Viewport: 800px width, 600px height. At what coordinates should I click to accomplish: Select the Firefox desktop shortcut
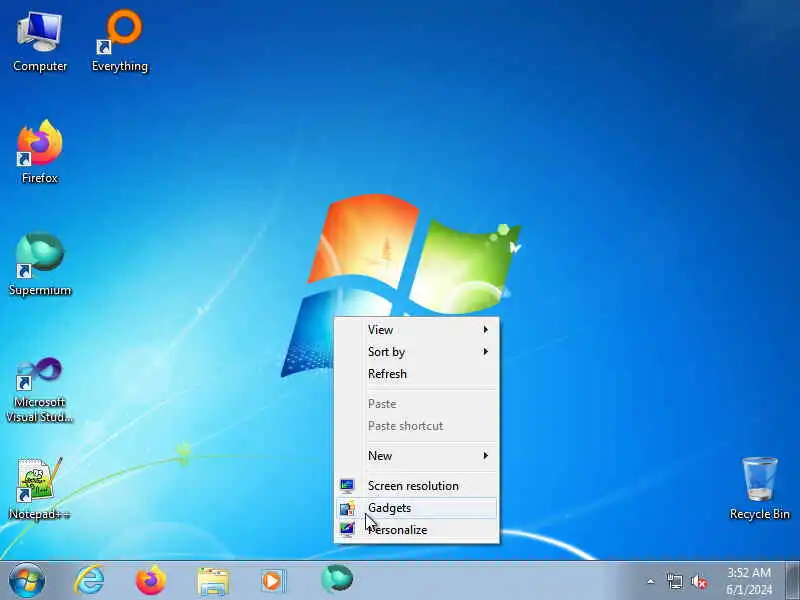40,152
